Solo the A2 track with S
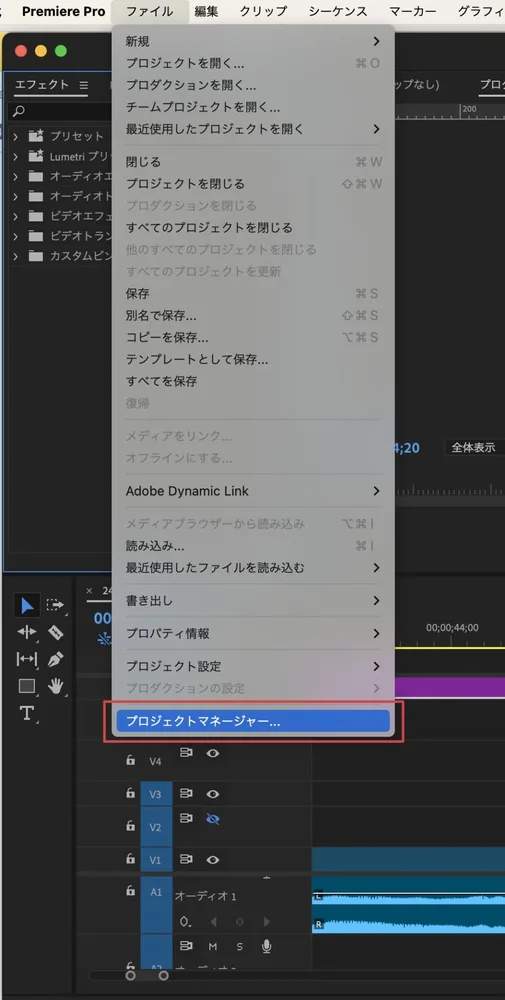 [x=240, y=947]
